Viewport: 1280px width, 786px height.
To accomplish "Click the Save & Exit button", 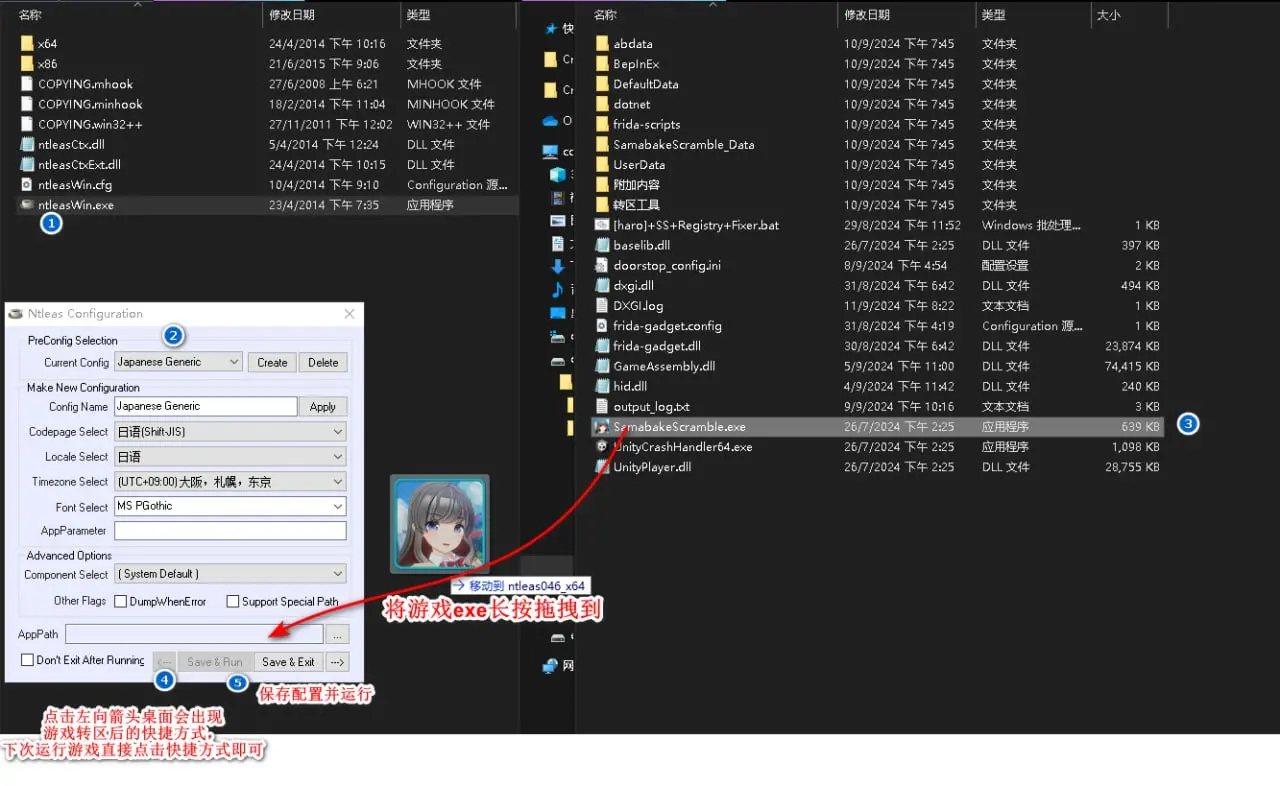I will click(x=288, y=662).
